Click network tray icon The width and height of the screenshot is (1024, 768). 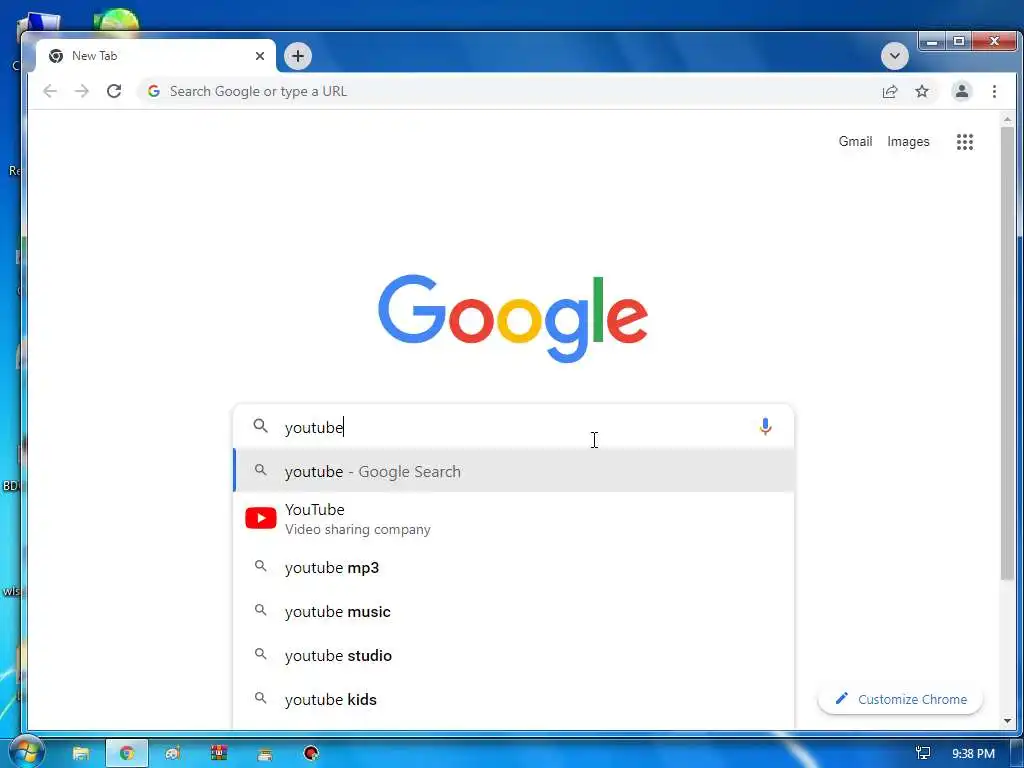[923, 754]
